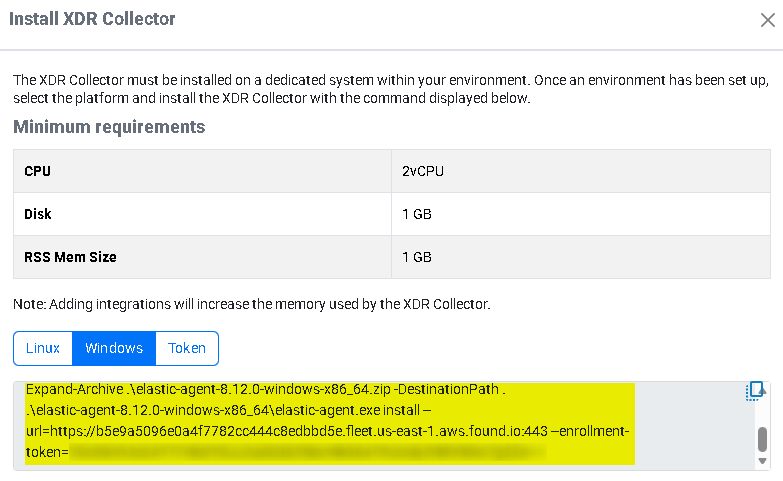This screenshot has height=481, width=783.
Task: Select the Windows platform tab
Action: pyautogui.click(x=114, y=348)
